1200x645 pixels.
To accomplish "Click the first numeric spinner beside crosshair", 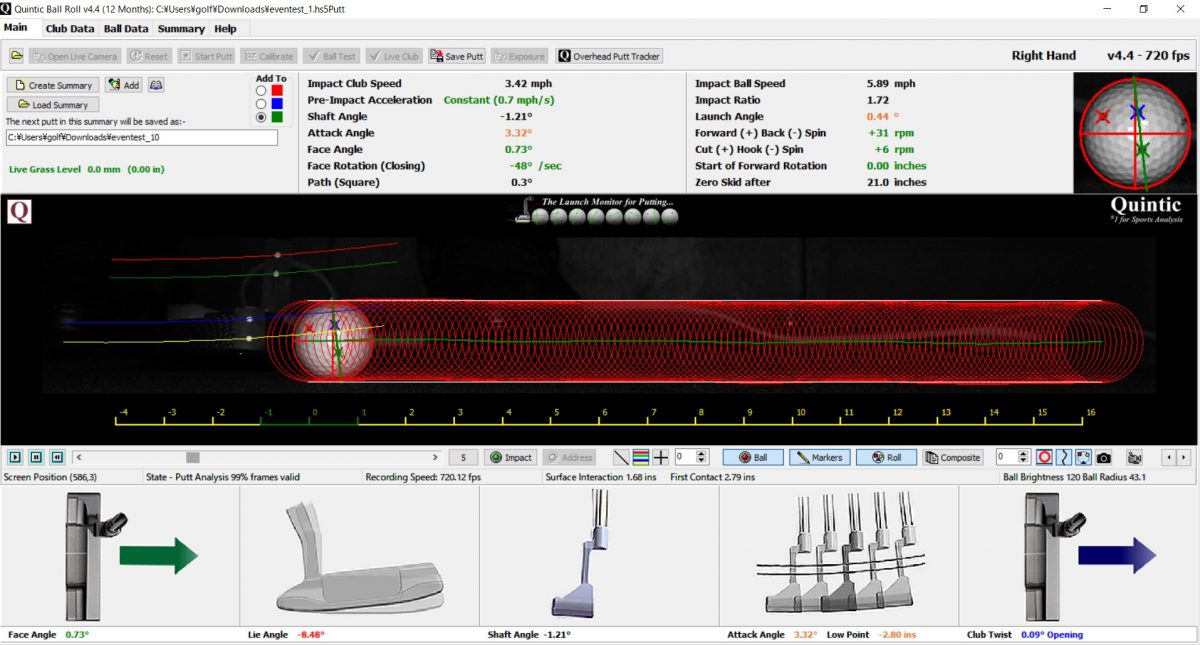I will click(x=692, y=457).
